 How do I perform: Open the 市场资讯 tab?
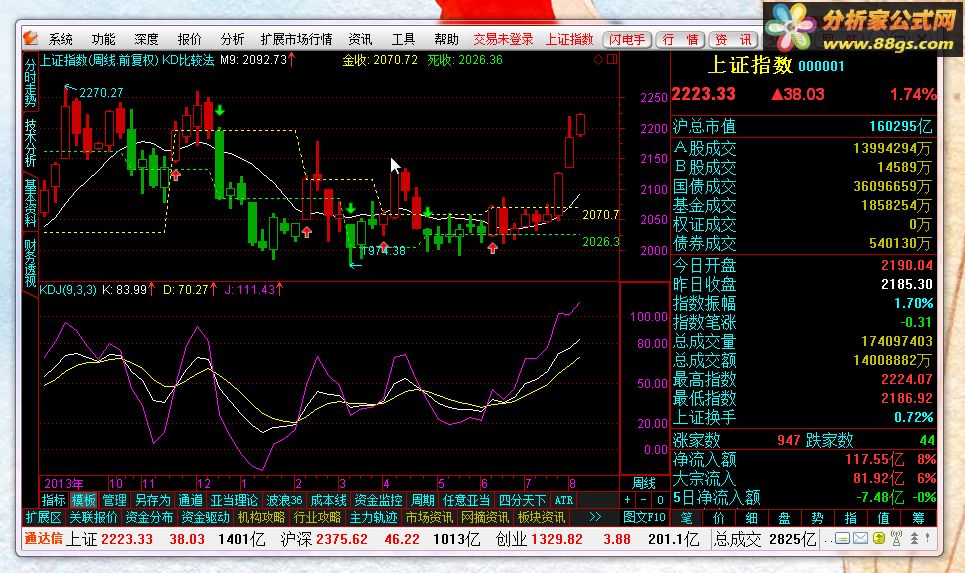pos(429,518)
